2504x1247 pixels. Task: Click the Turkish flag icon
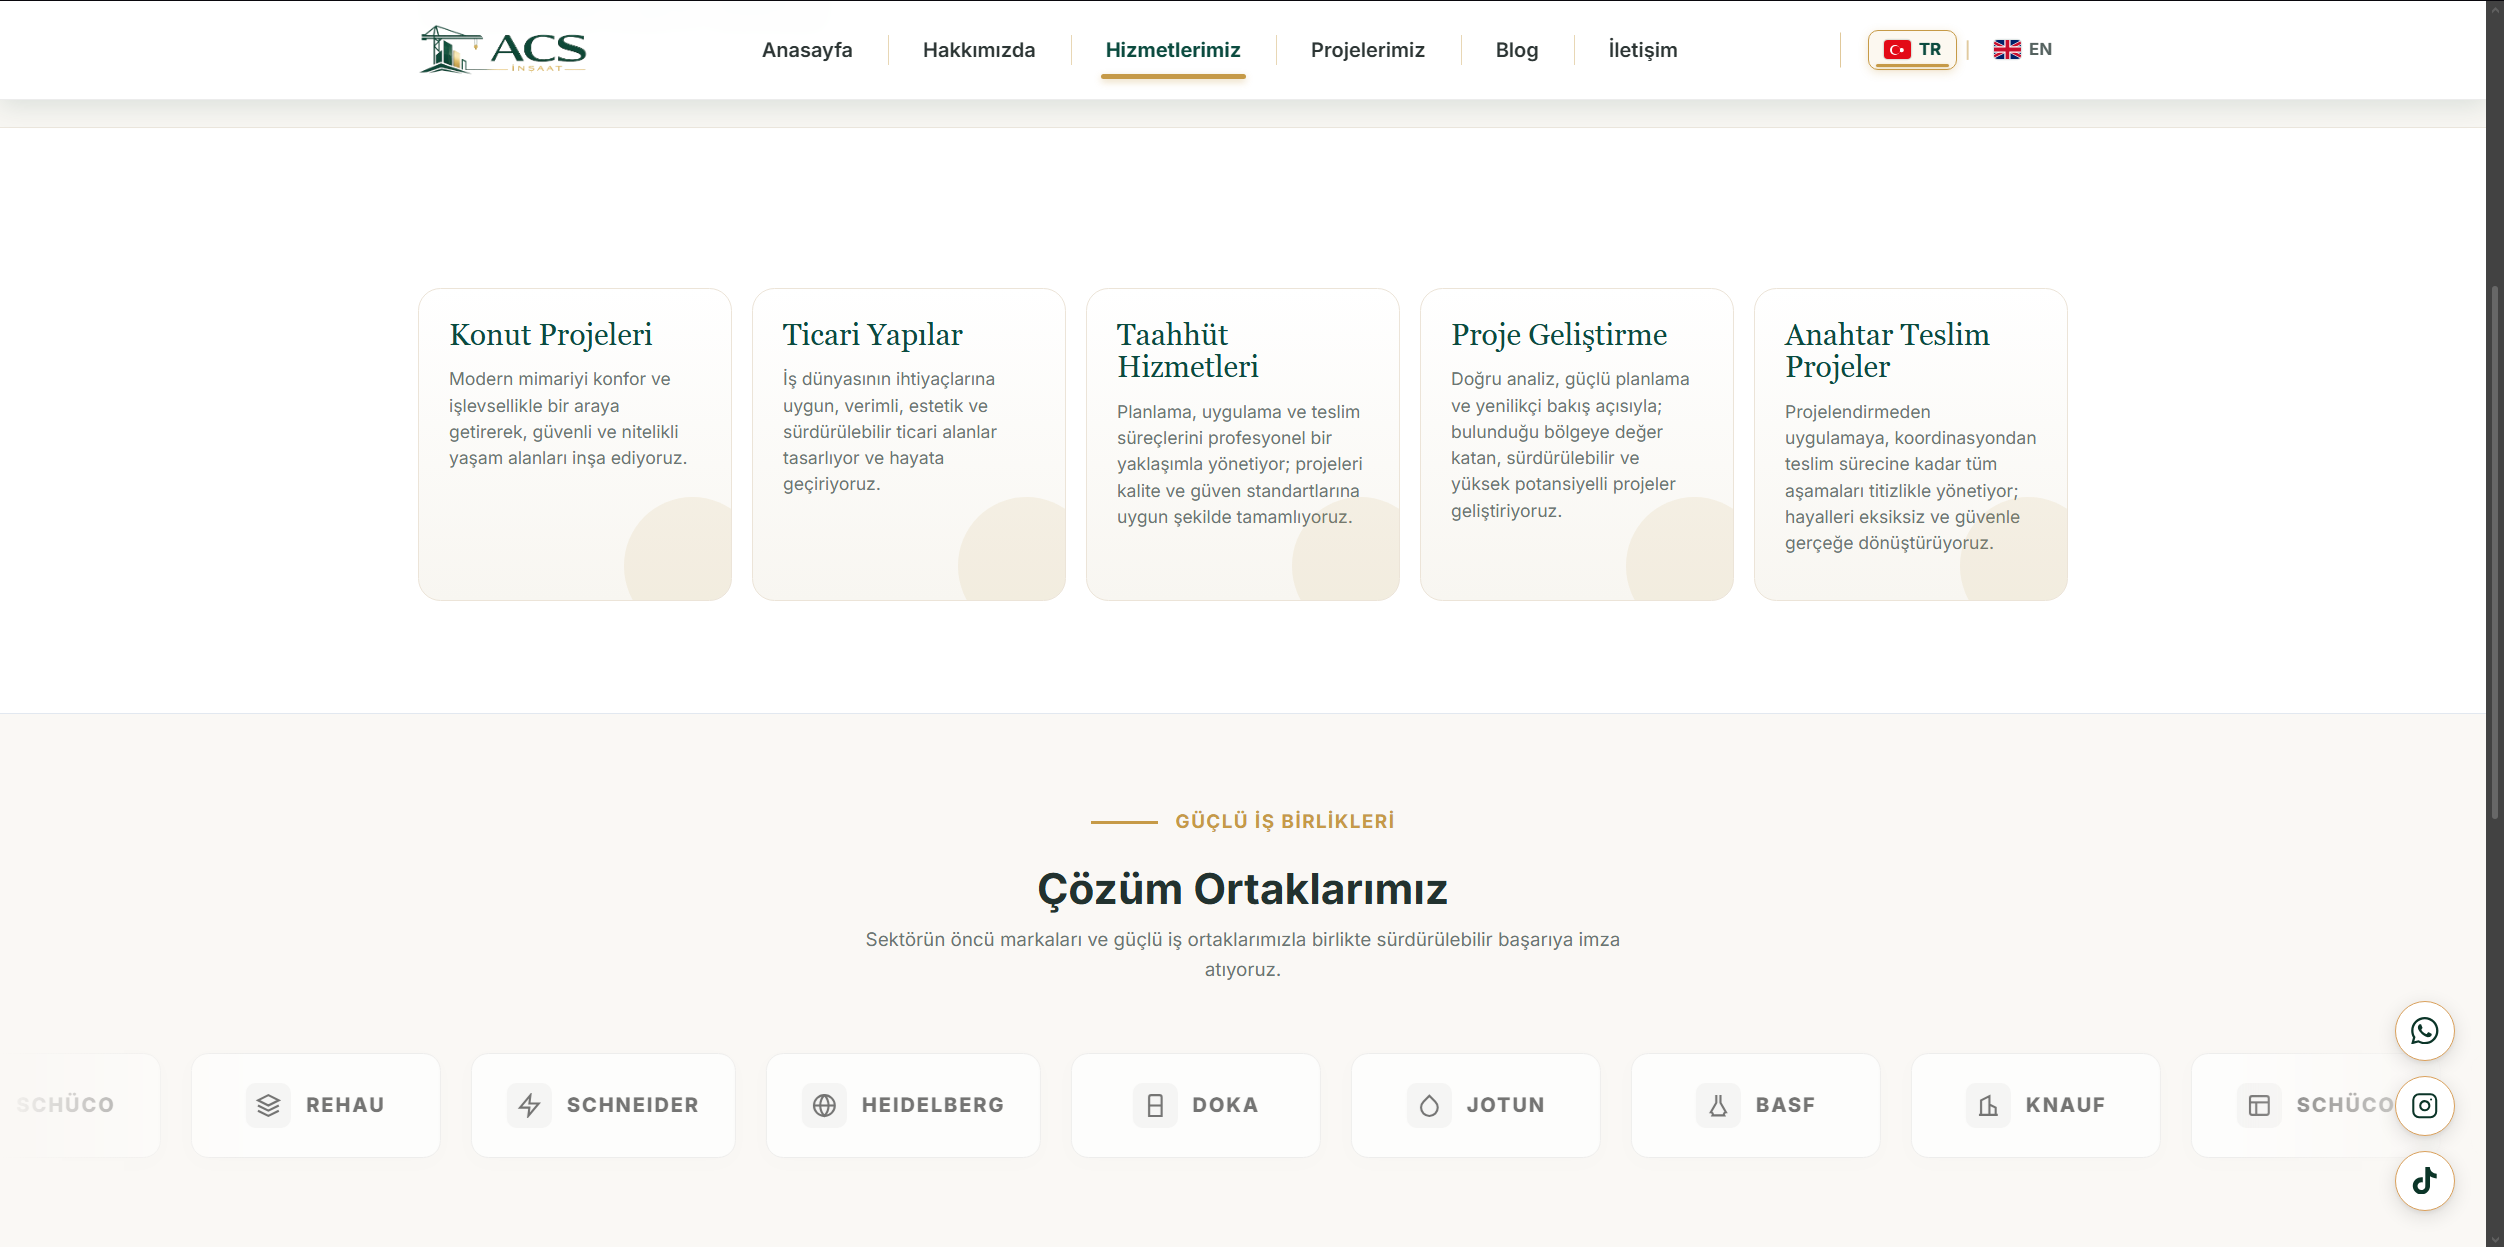click(x=1897, y=49)
